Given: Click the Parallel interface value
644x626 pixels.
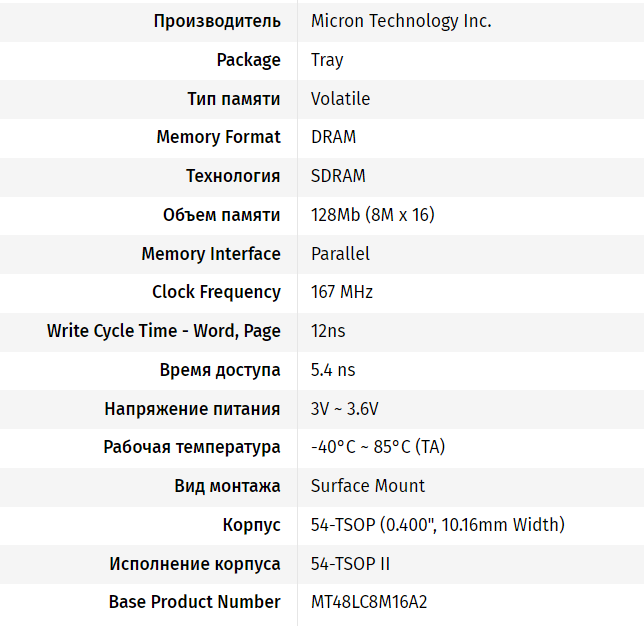Looking at the screenshot, I should click(x=340, y=254).
